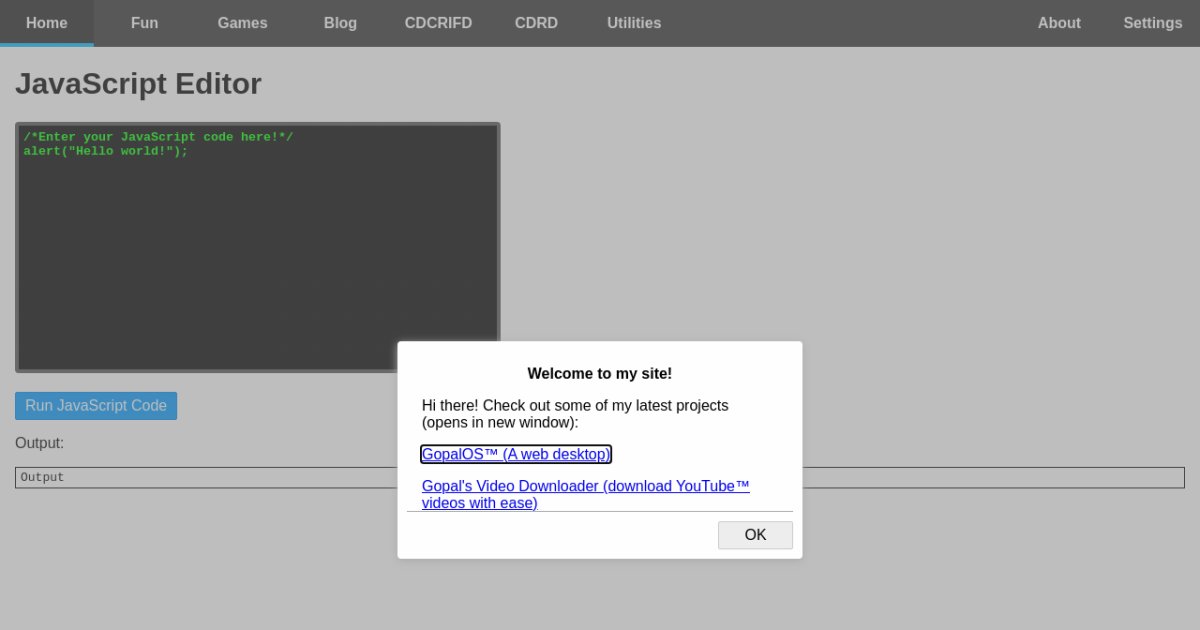Open the Games section
Screen dimensions: 1200x630
242,23
